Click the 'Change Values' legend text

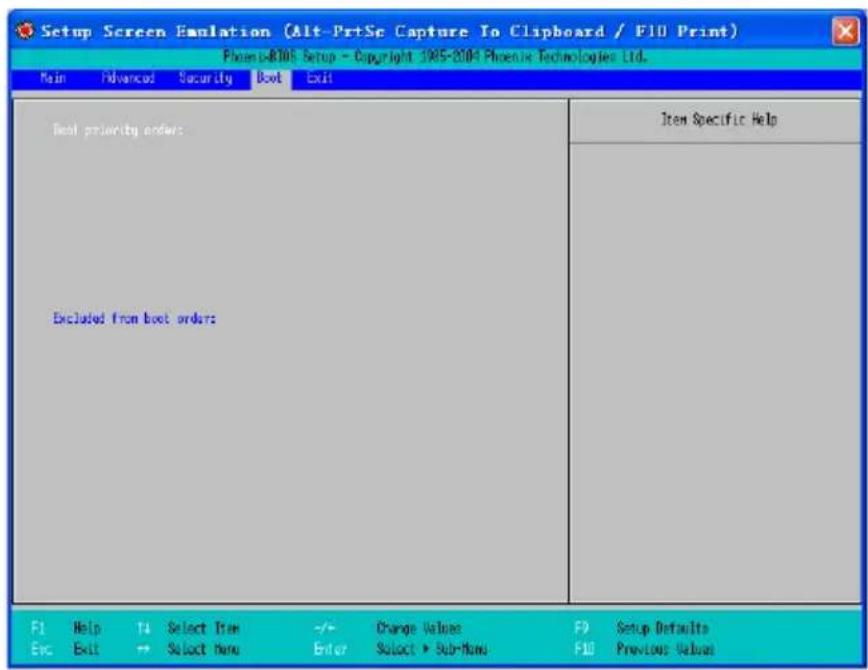click(418, 628)
